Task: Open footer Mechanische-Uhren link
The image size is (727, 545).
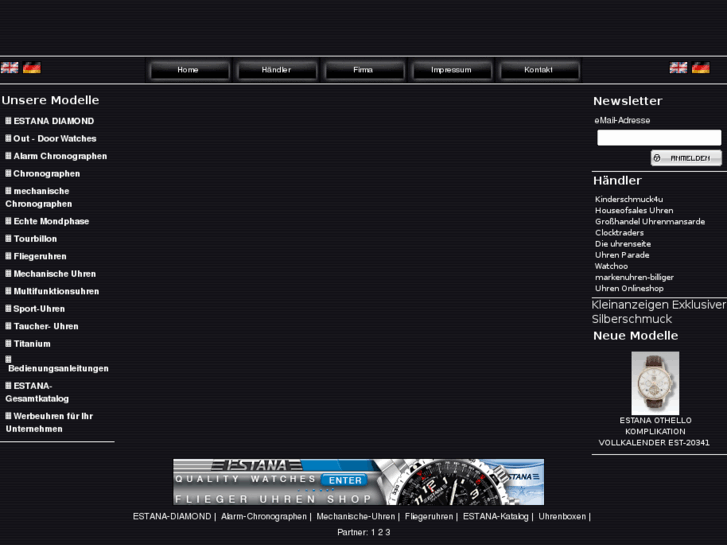Action: 356,517
